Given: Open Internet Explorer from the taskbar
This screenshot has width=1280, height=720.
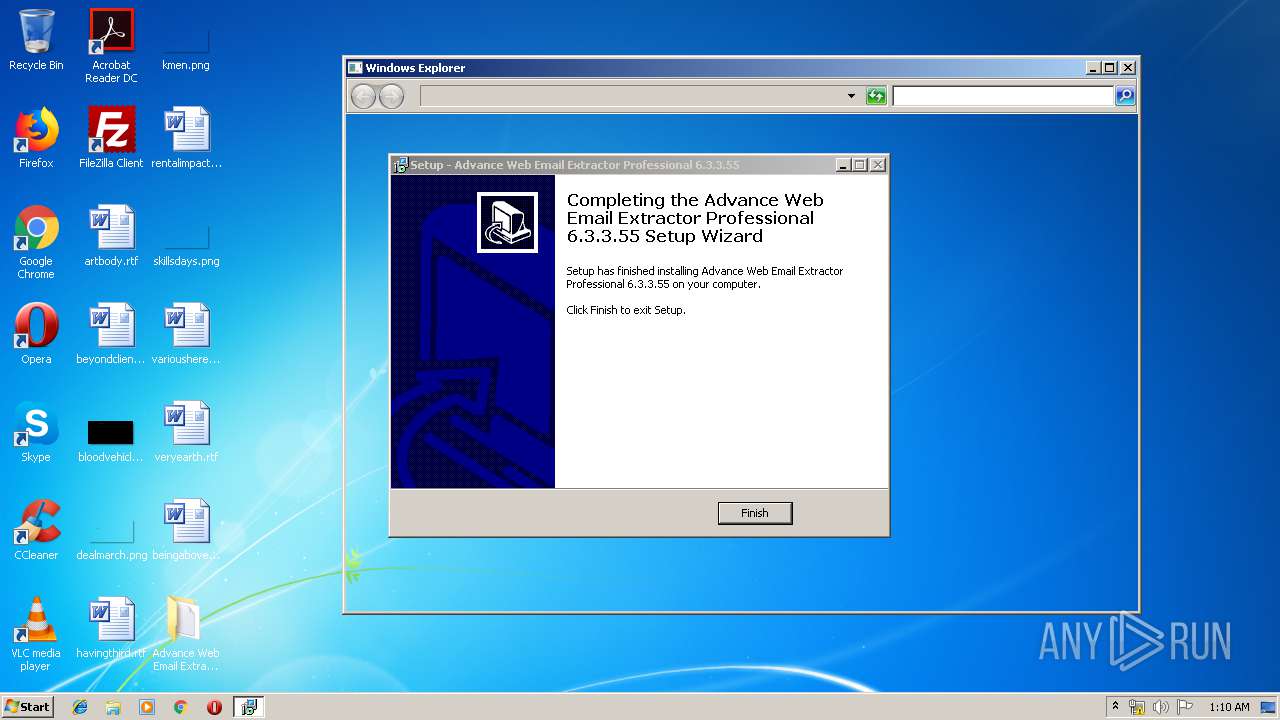Looking at the screenshot, I should tap(80, 707).
